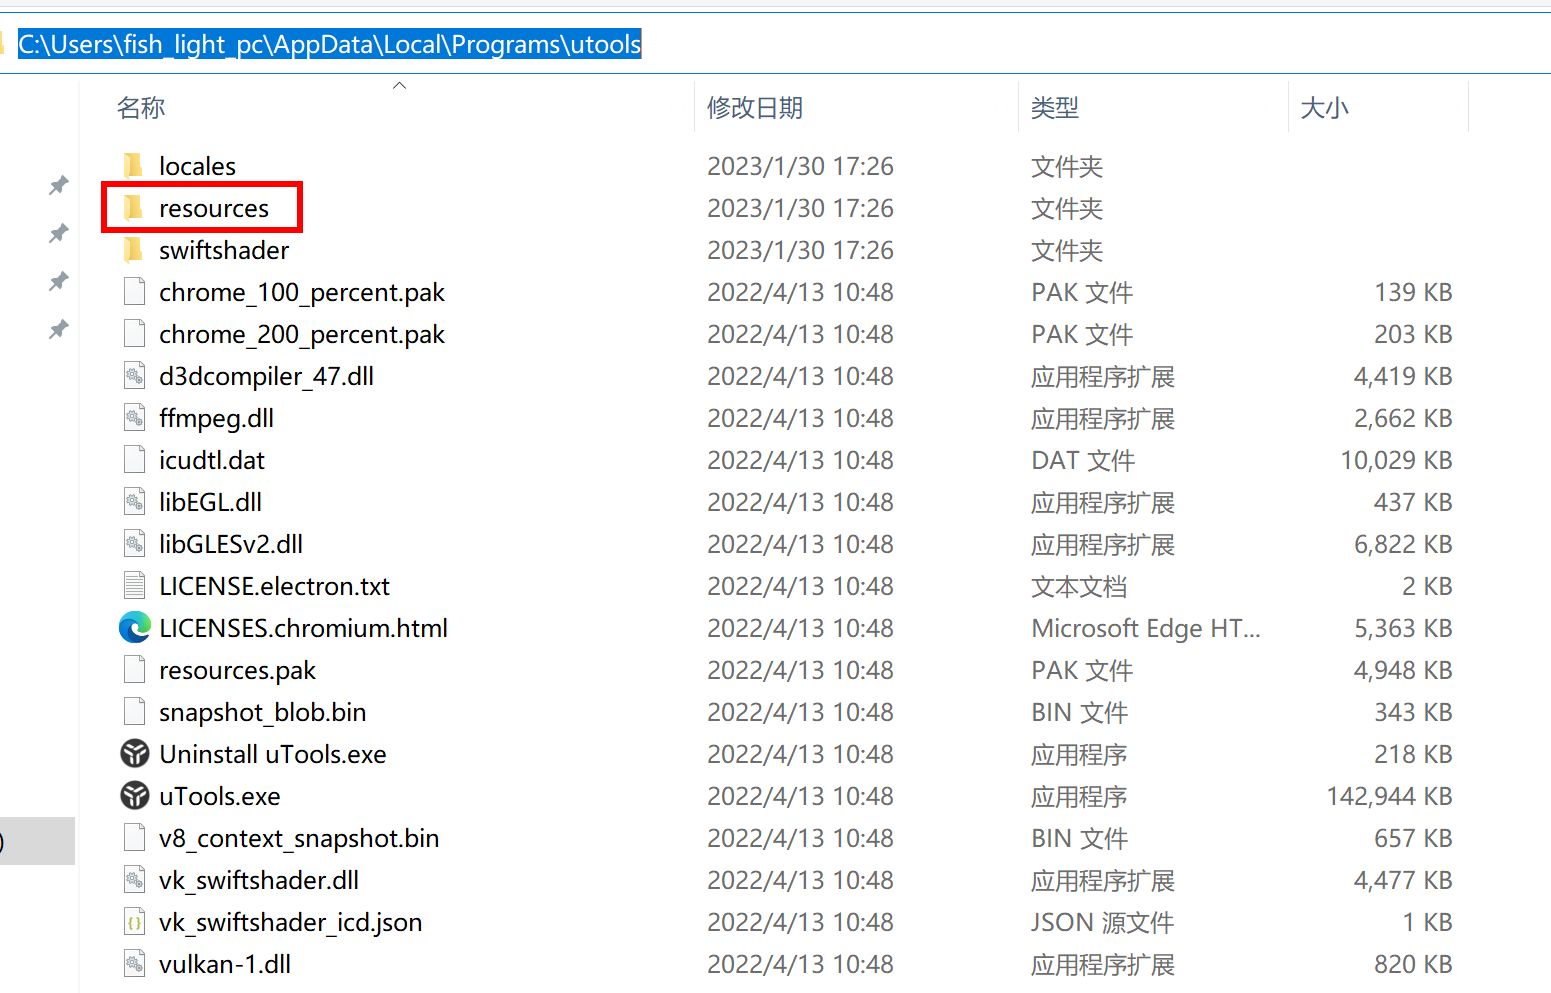
Task: Click the libGLESv2.dll file icon
Action: (134, 543)
